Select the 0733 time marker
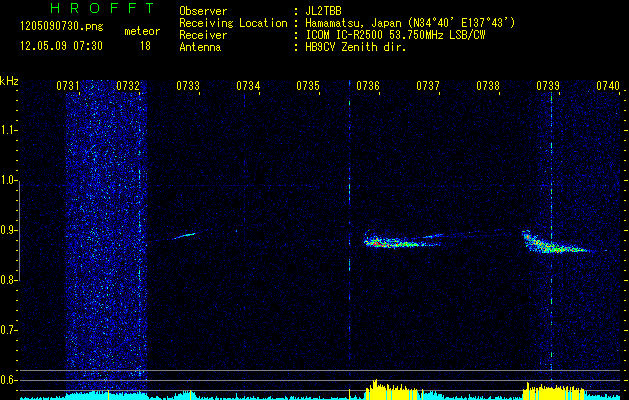 188,86
